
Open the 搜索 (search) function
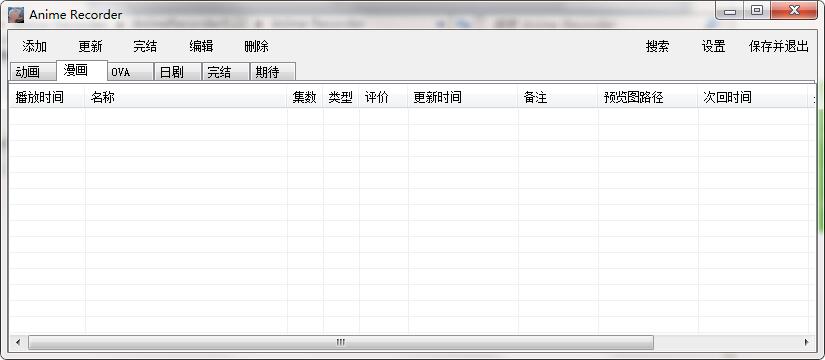pos(658,46)
